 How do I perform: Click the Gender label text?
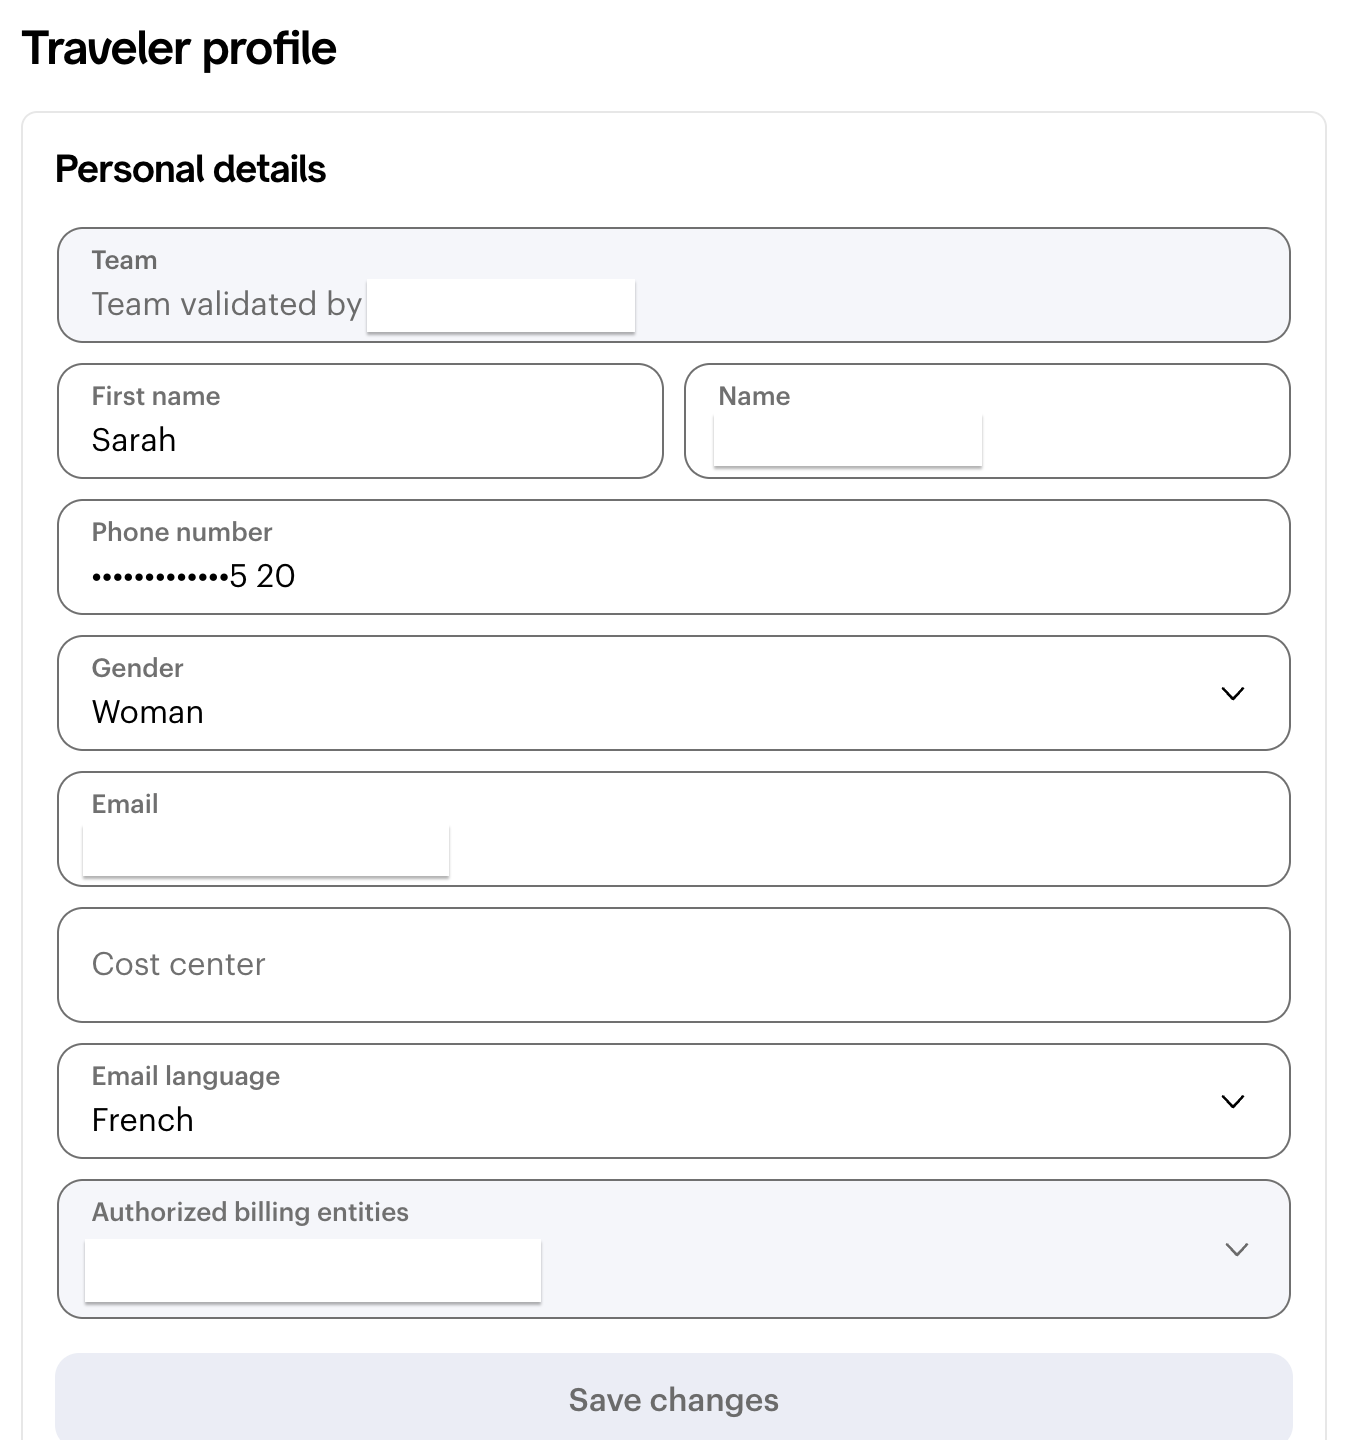138,668
